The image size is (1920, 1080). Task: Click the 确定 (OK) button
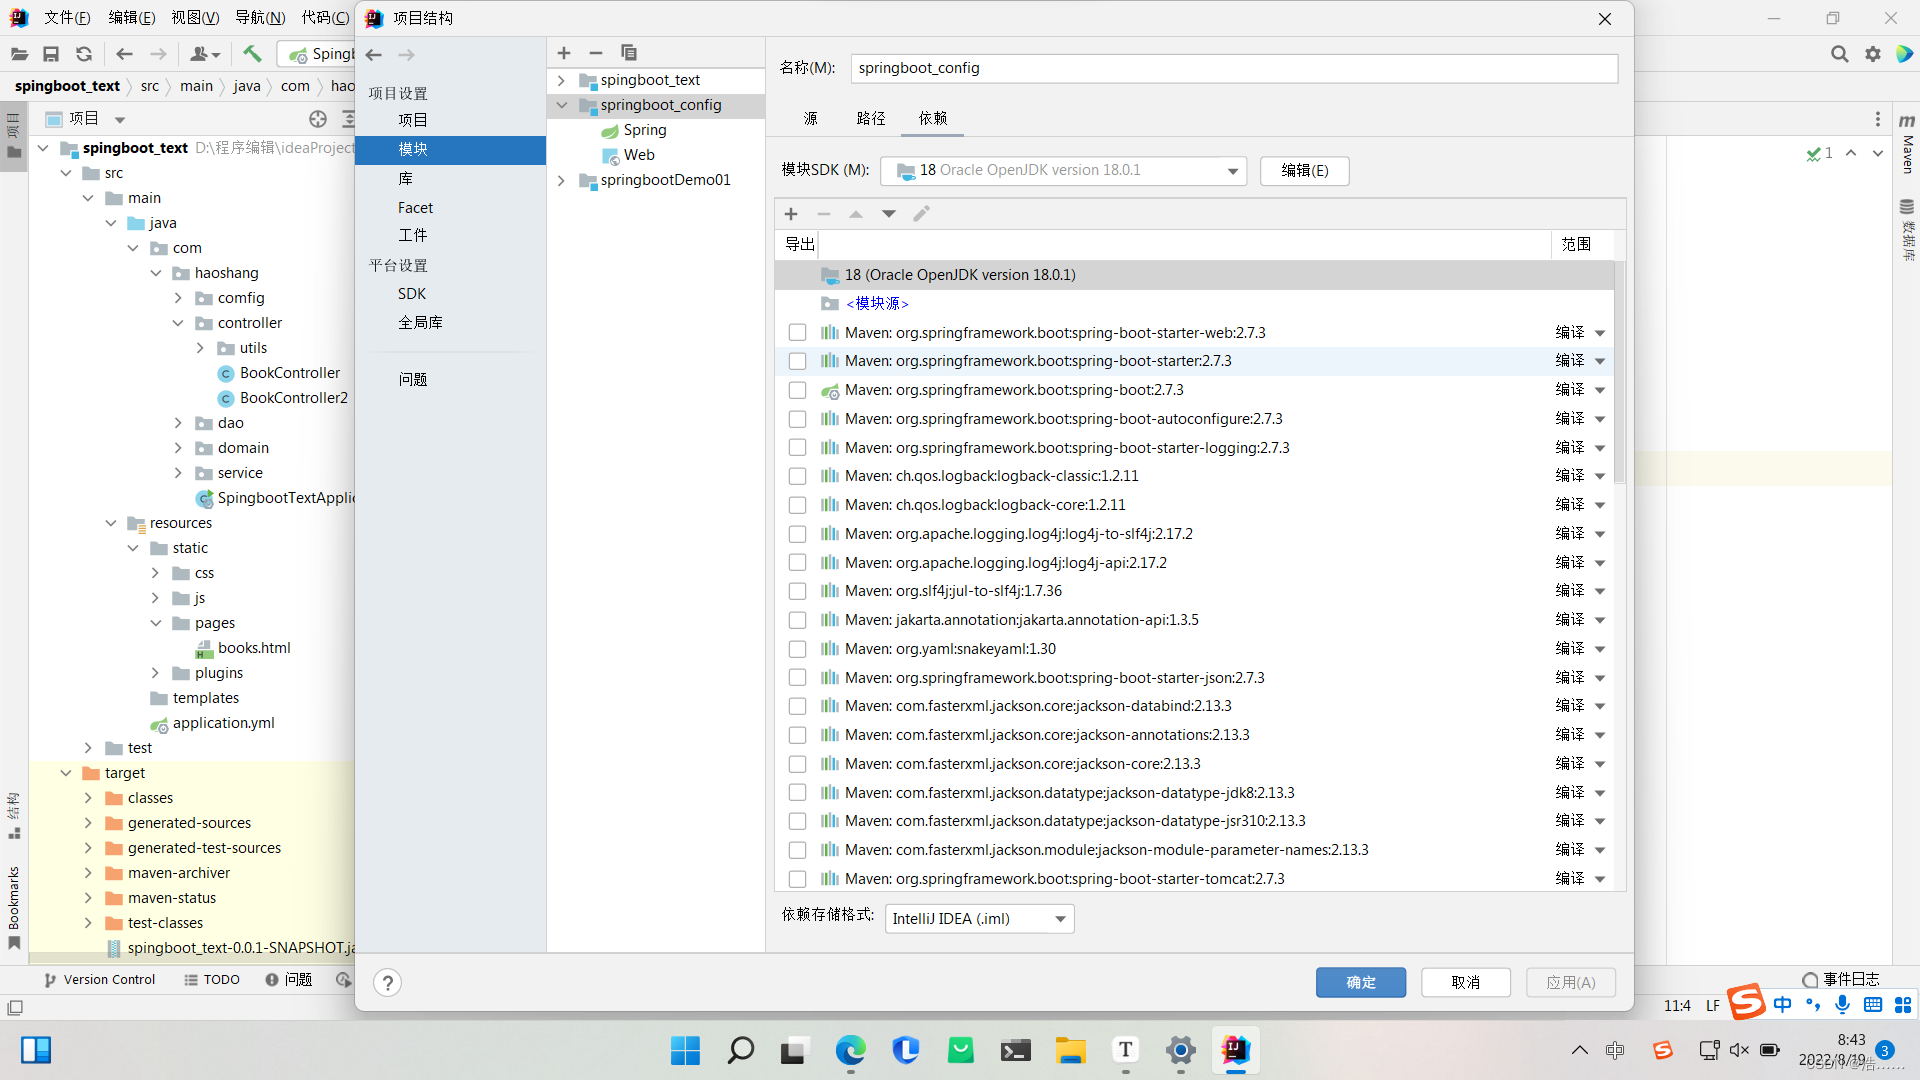pos(1361,983)
